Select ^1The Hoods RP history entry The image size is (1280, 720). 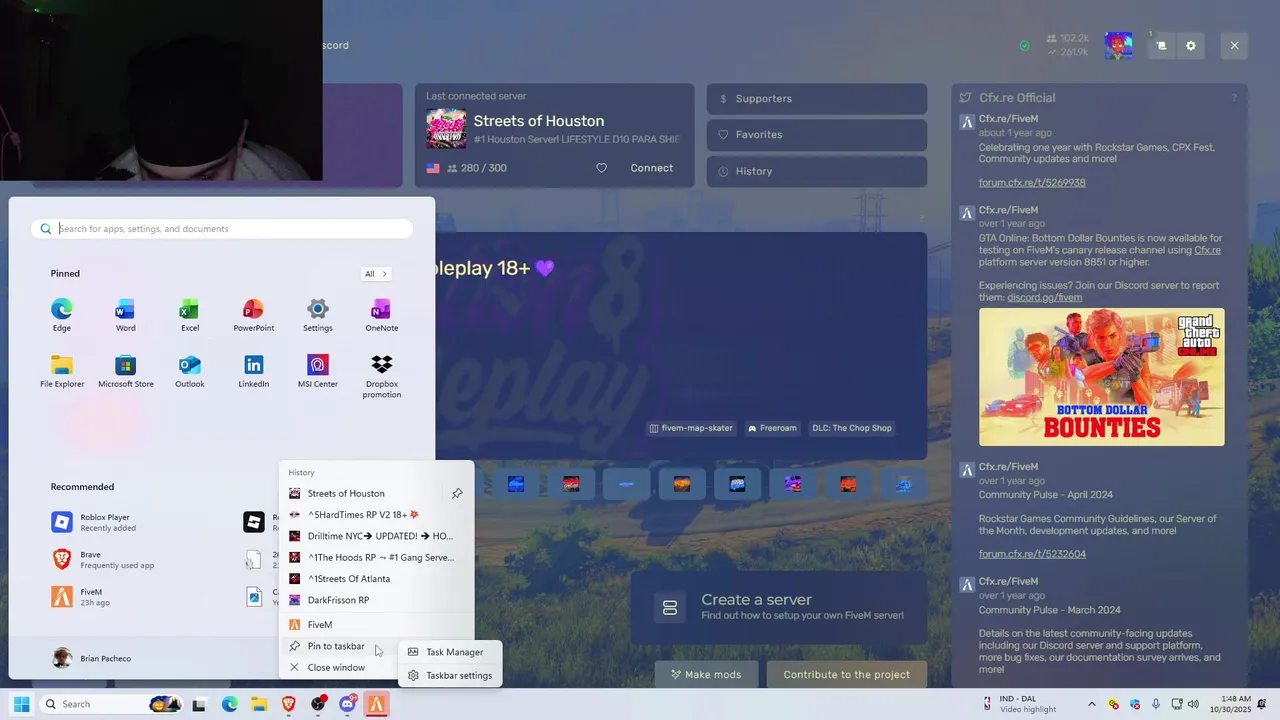(376, 557)
